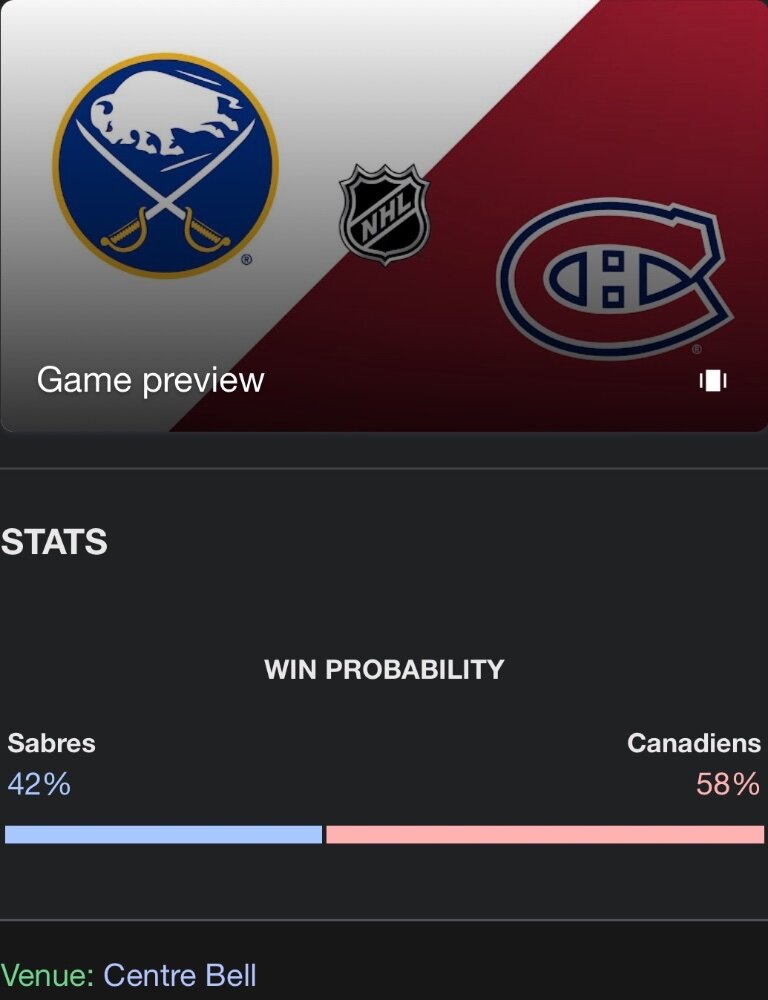This screenshot has height=1000, width=768.
Task: Open the Game preview text link
Action: click(150, 380)
